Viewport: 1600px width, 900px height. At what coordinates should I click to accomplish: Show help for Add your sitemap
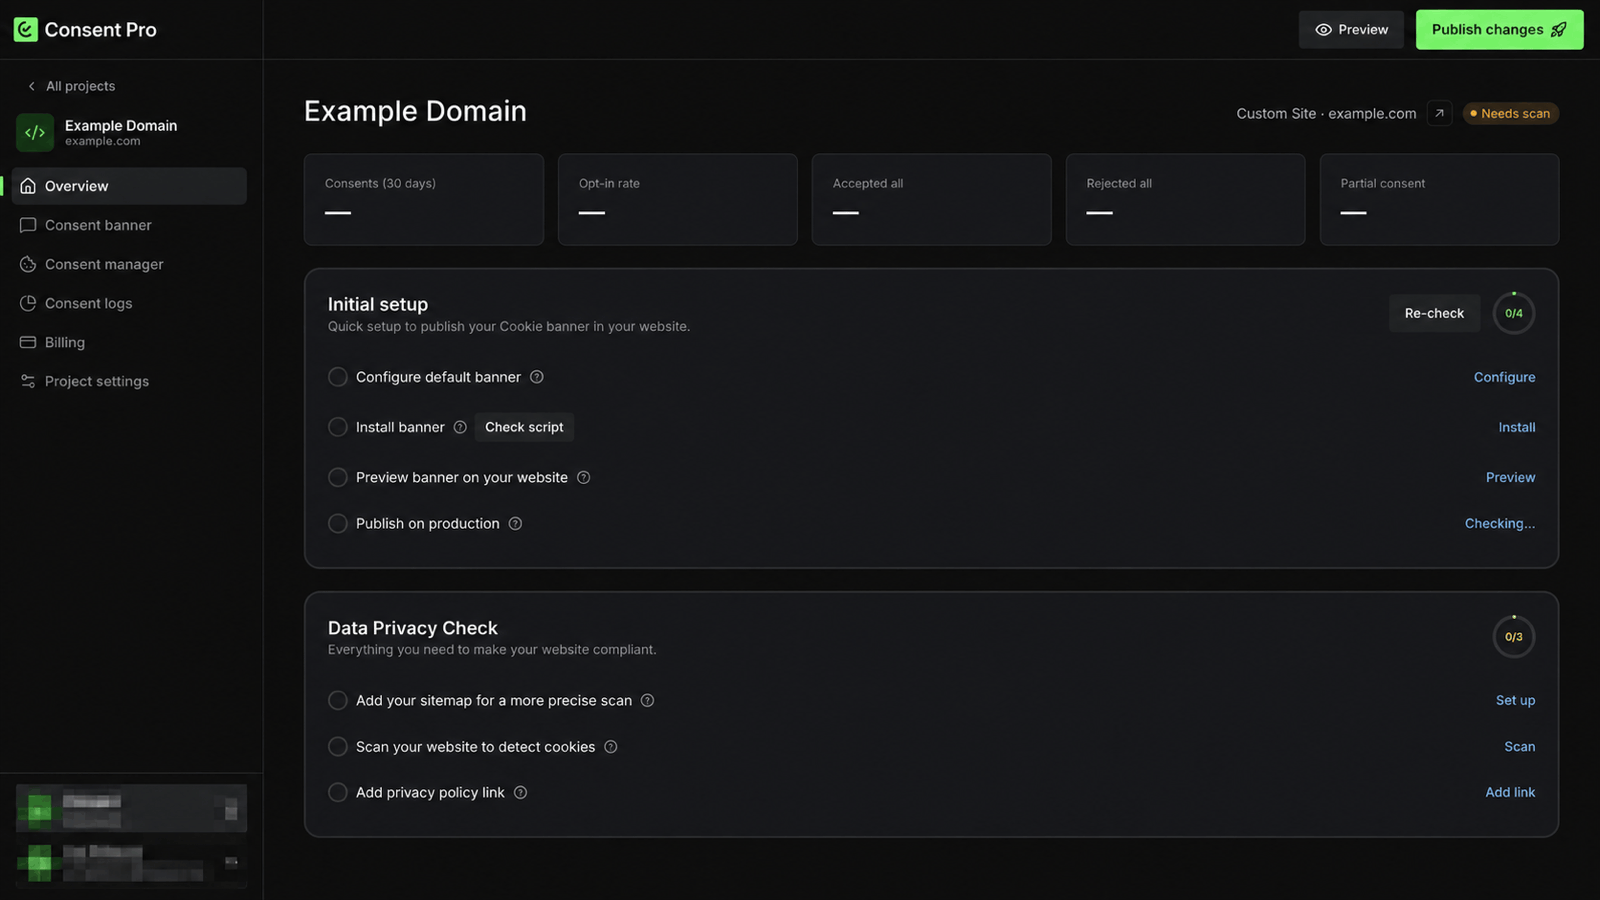[x=647, y=701]
